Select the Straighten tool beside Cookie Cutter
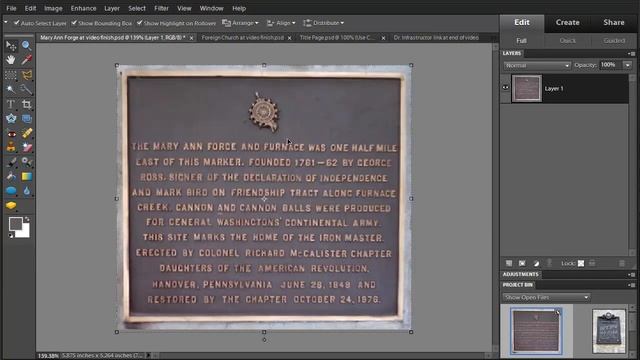The height and width of the screenshot is (360, 640). (x=27, y=119)
